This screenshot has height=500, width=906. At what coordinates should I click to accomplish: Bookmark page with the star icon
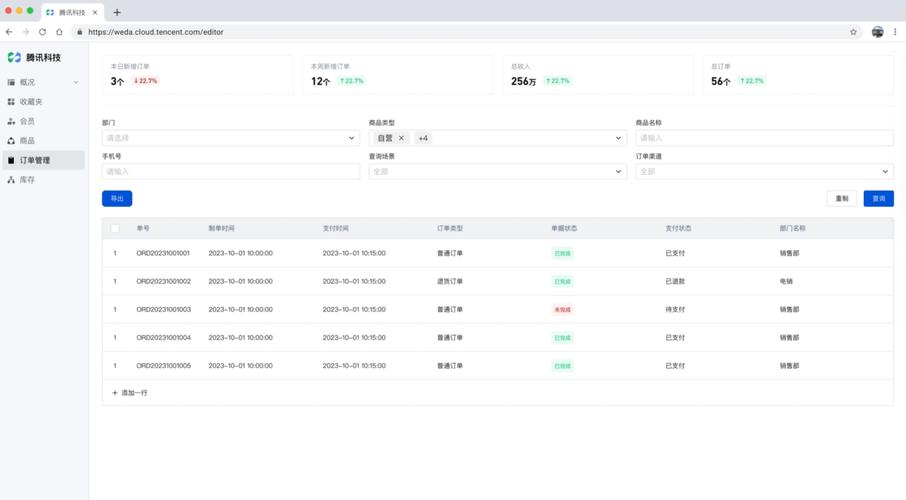tap(853, 32)
